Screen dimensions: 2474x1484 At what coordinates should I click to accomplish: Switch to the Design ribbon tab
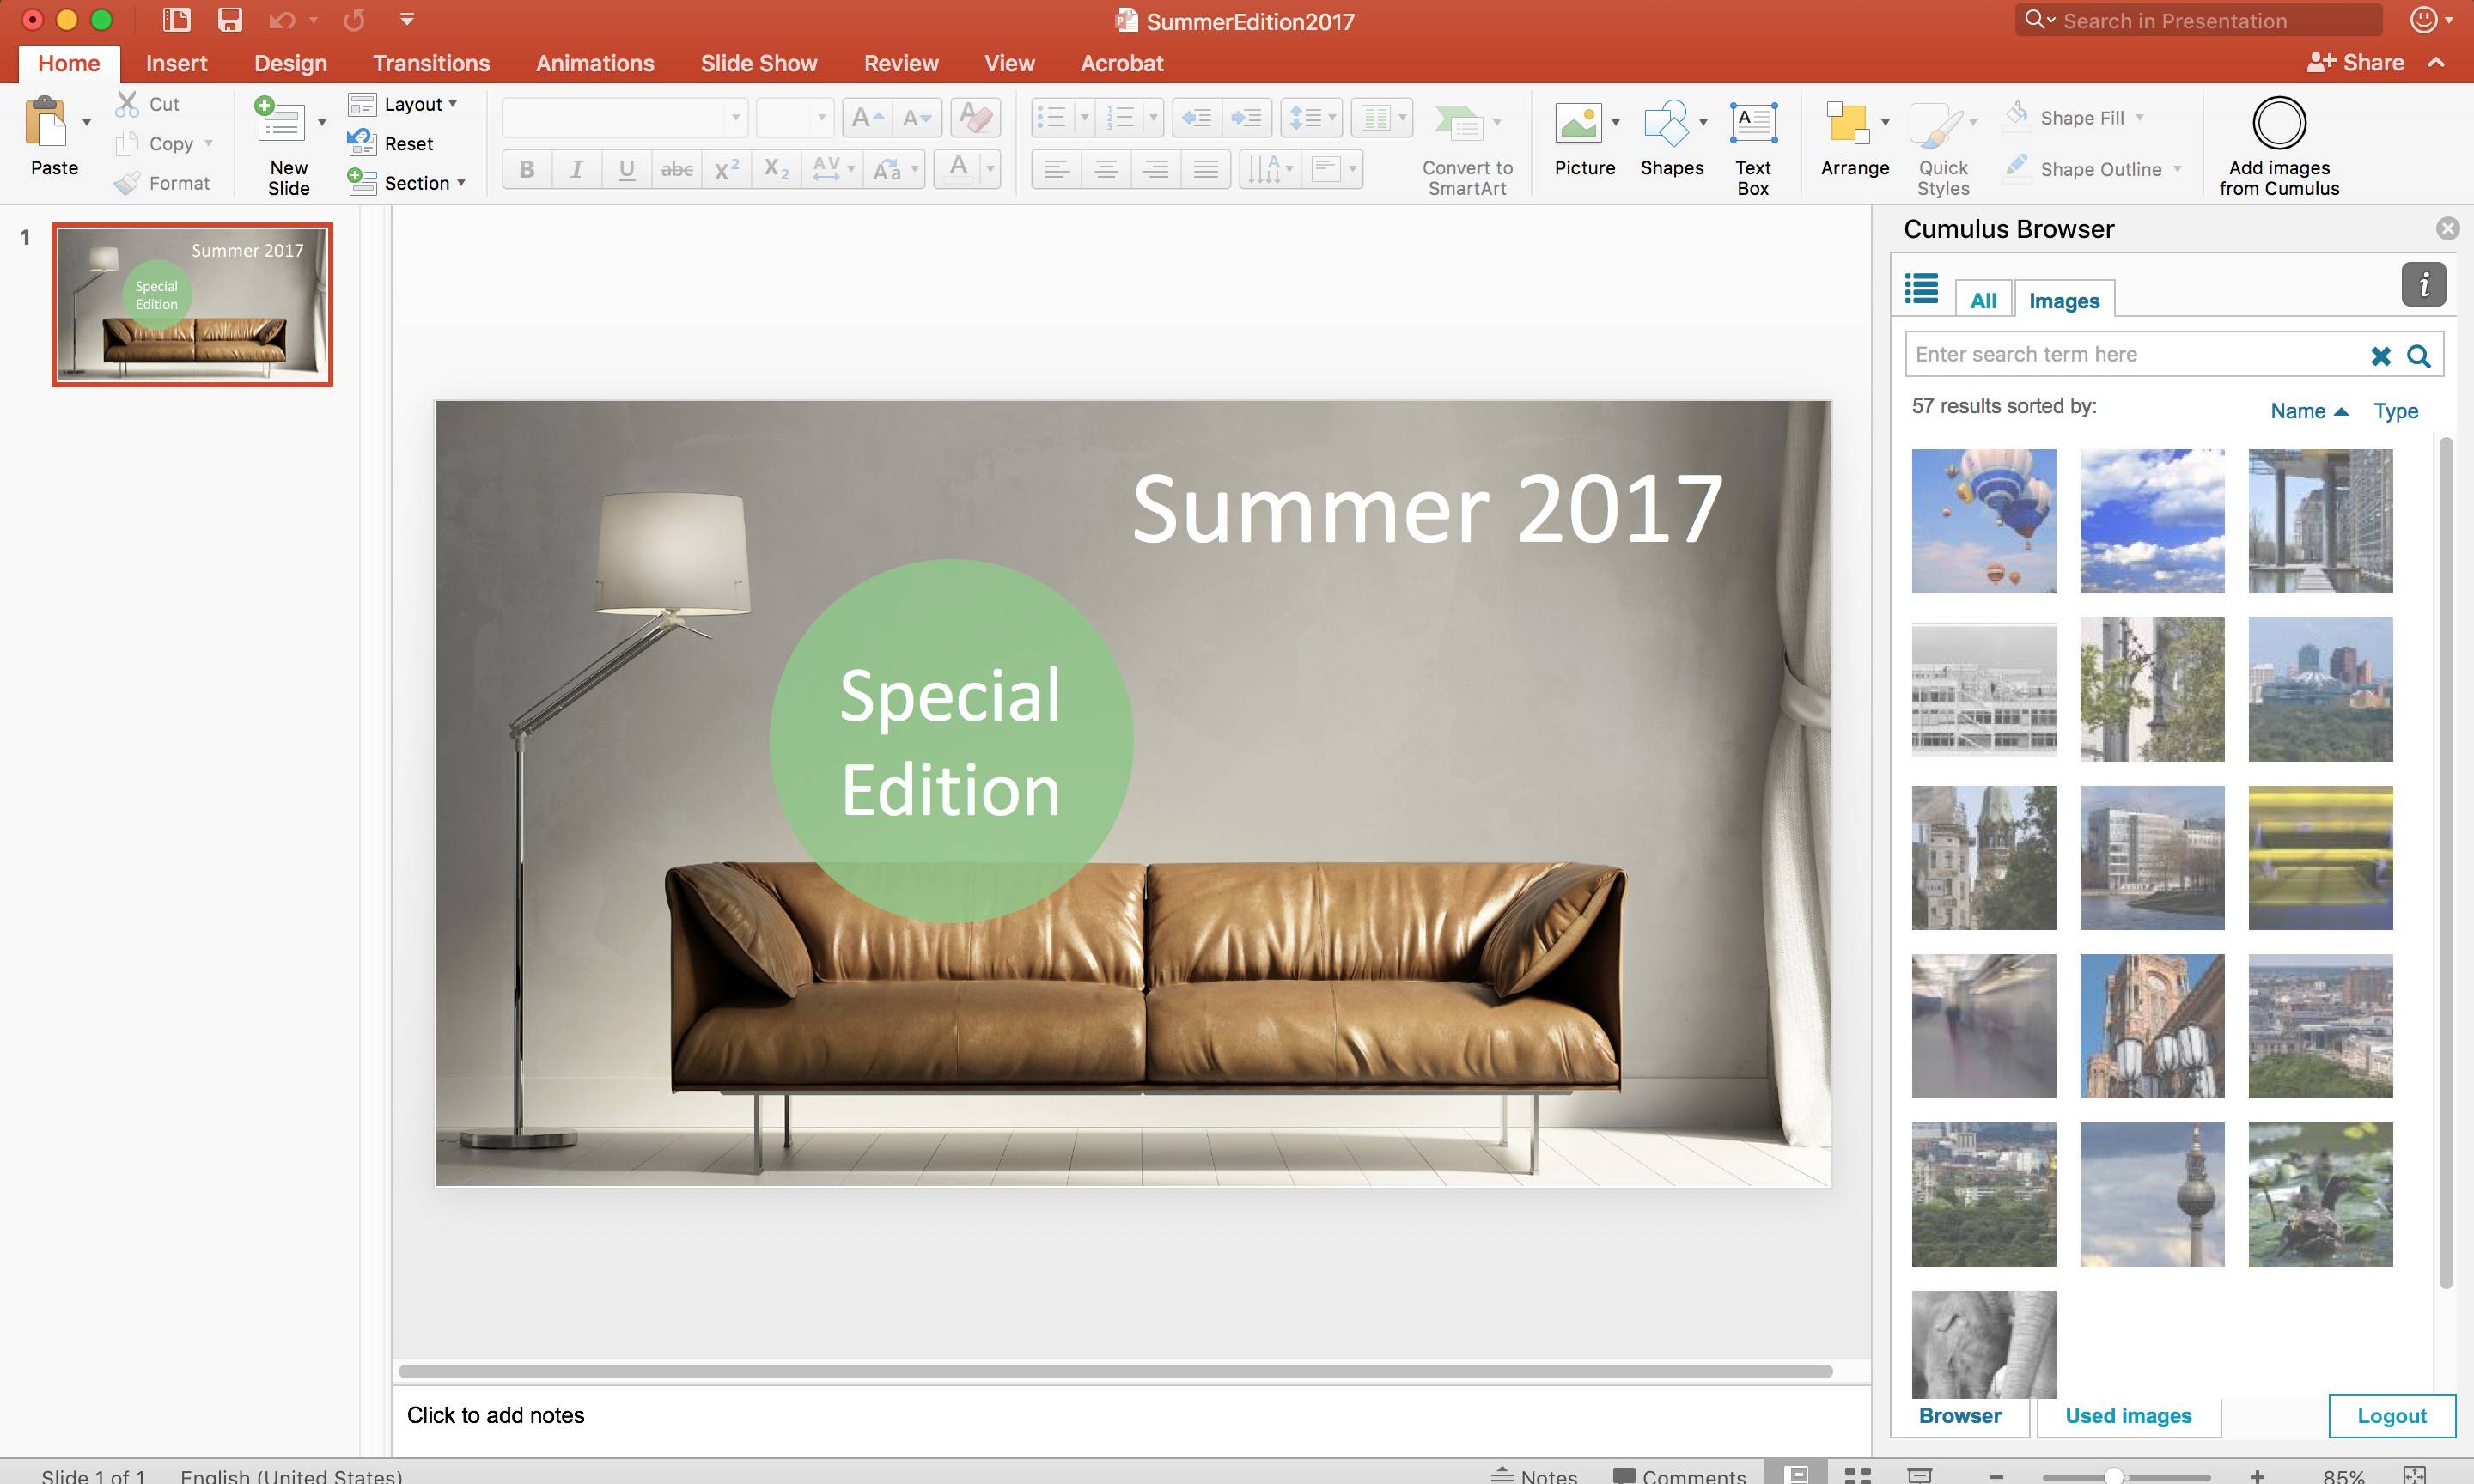290,63
